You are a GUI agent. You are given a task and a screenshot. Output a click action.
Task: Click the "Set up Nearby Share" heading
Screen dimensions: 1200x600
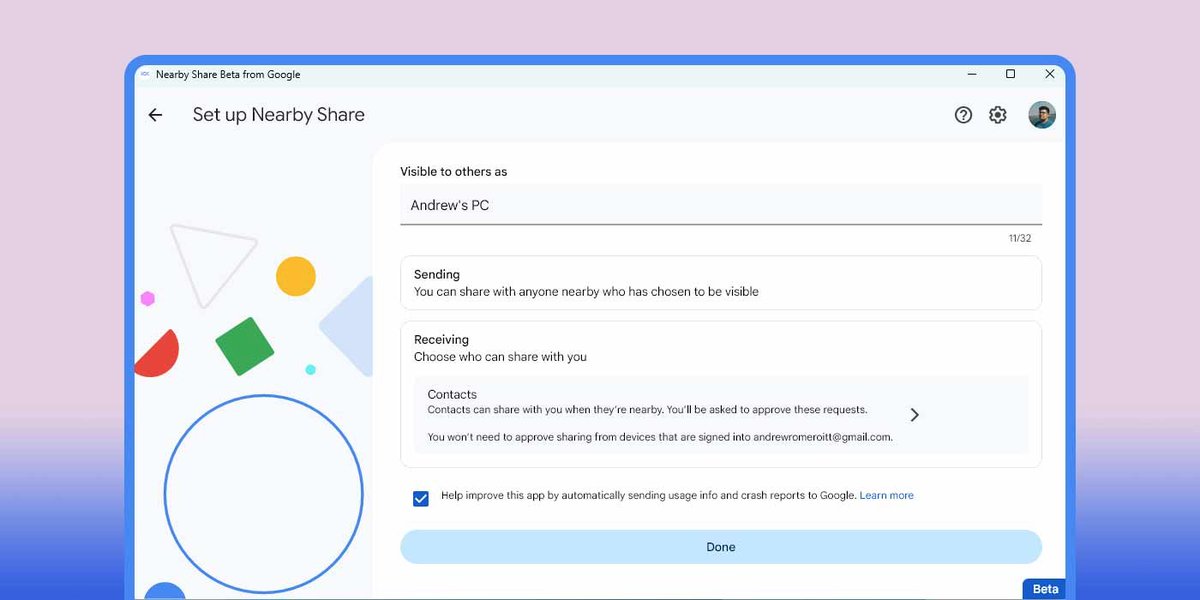(x=278, y=115)
